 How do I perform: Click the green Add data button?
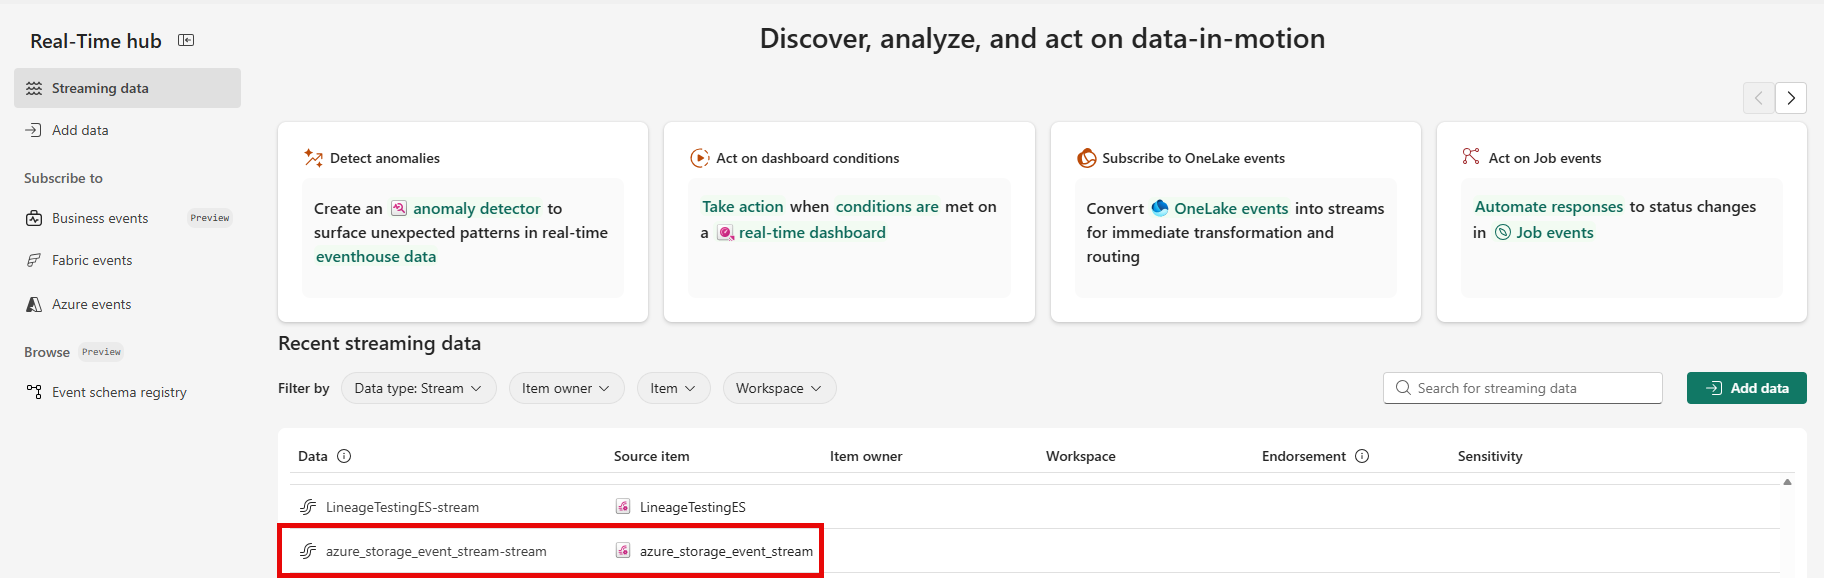click(1747, 388)
